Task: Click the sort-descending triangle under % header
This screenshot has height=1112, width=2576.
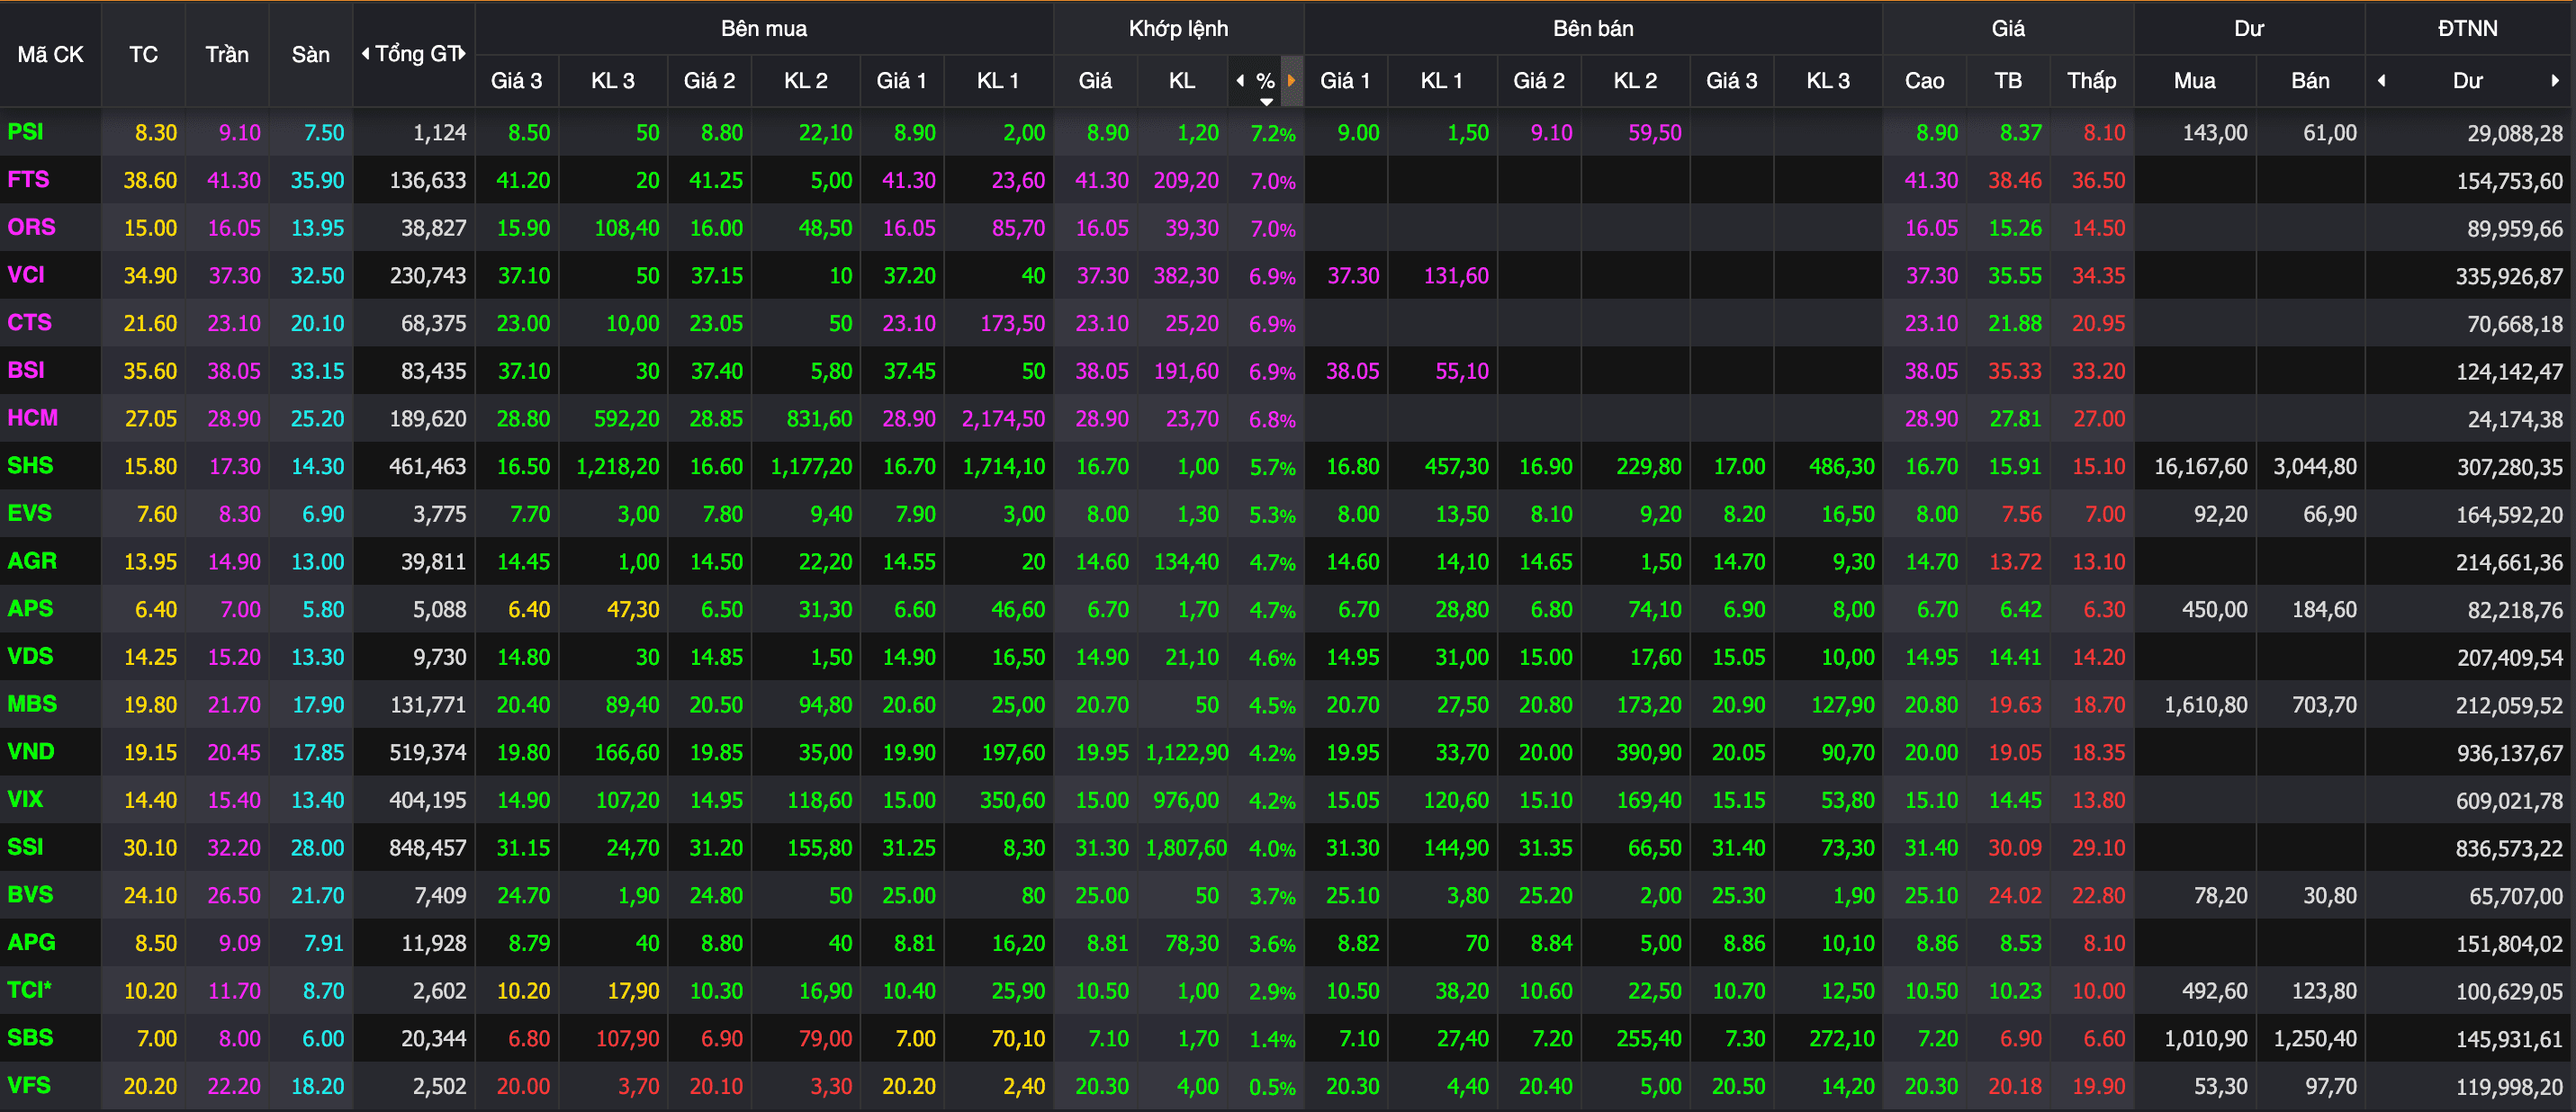Action: click(1266, 101)
